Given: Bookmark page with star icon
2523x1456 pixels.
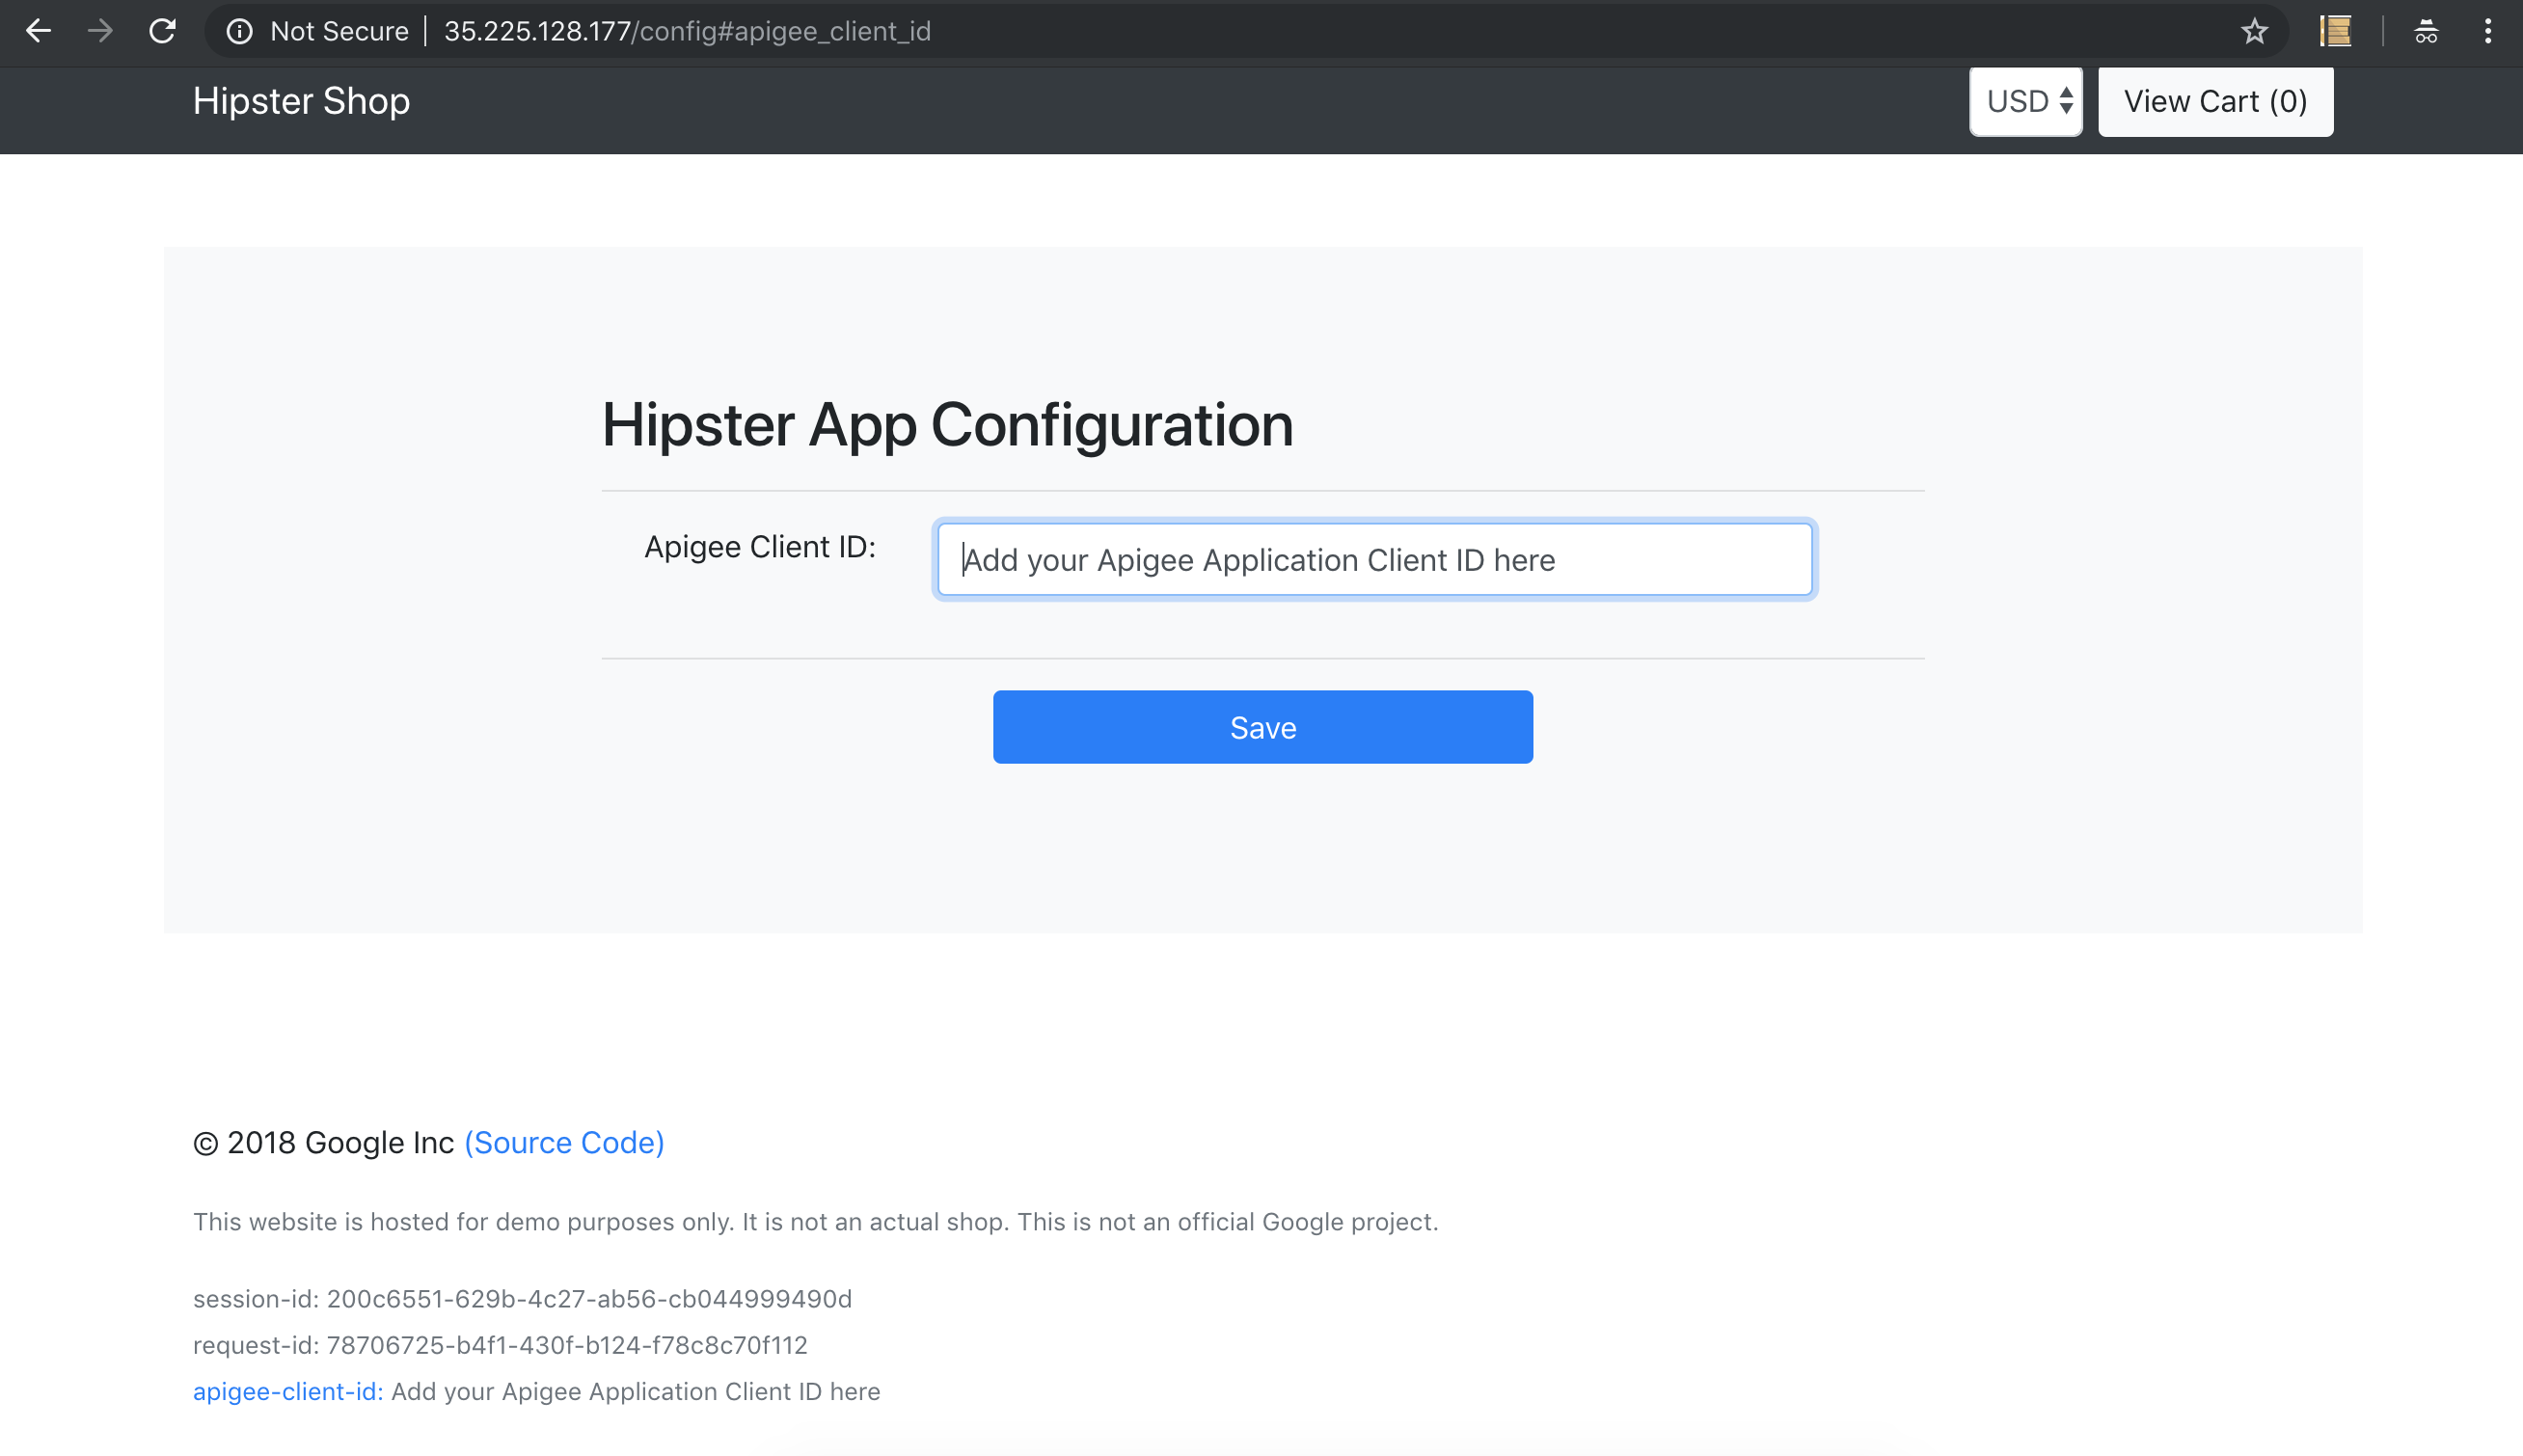Looking at the screenshot, I should 2254,32.
